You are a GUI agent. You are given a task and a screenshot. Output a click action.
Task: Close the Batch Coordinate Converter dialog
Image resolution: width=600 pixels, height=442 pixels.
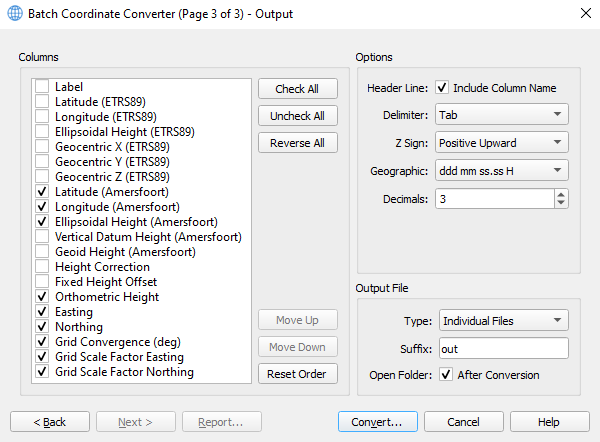[x=585, y=13]
